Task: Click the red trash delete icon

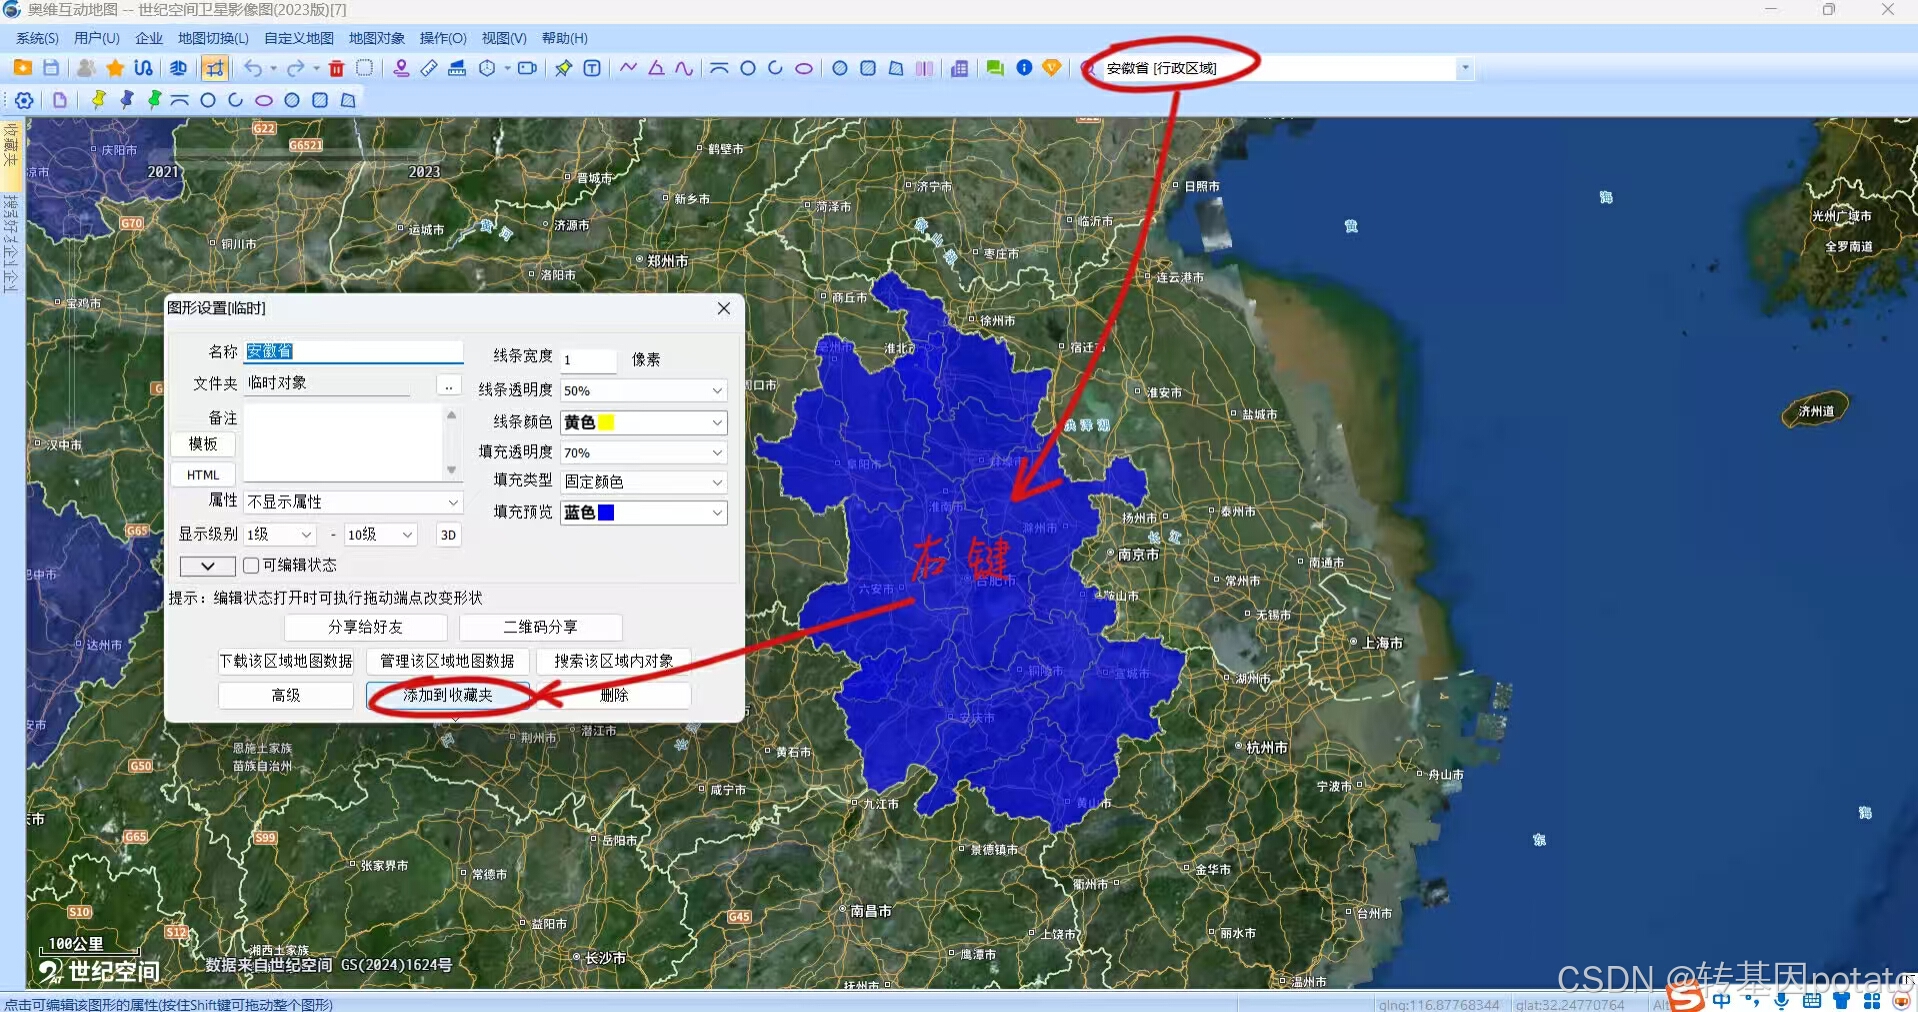Action: pyautogui.click(x=337, y=68)
